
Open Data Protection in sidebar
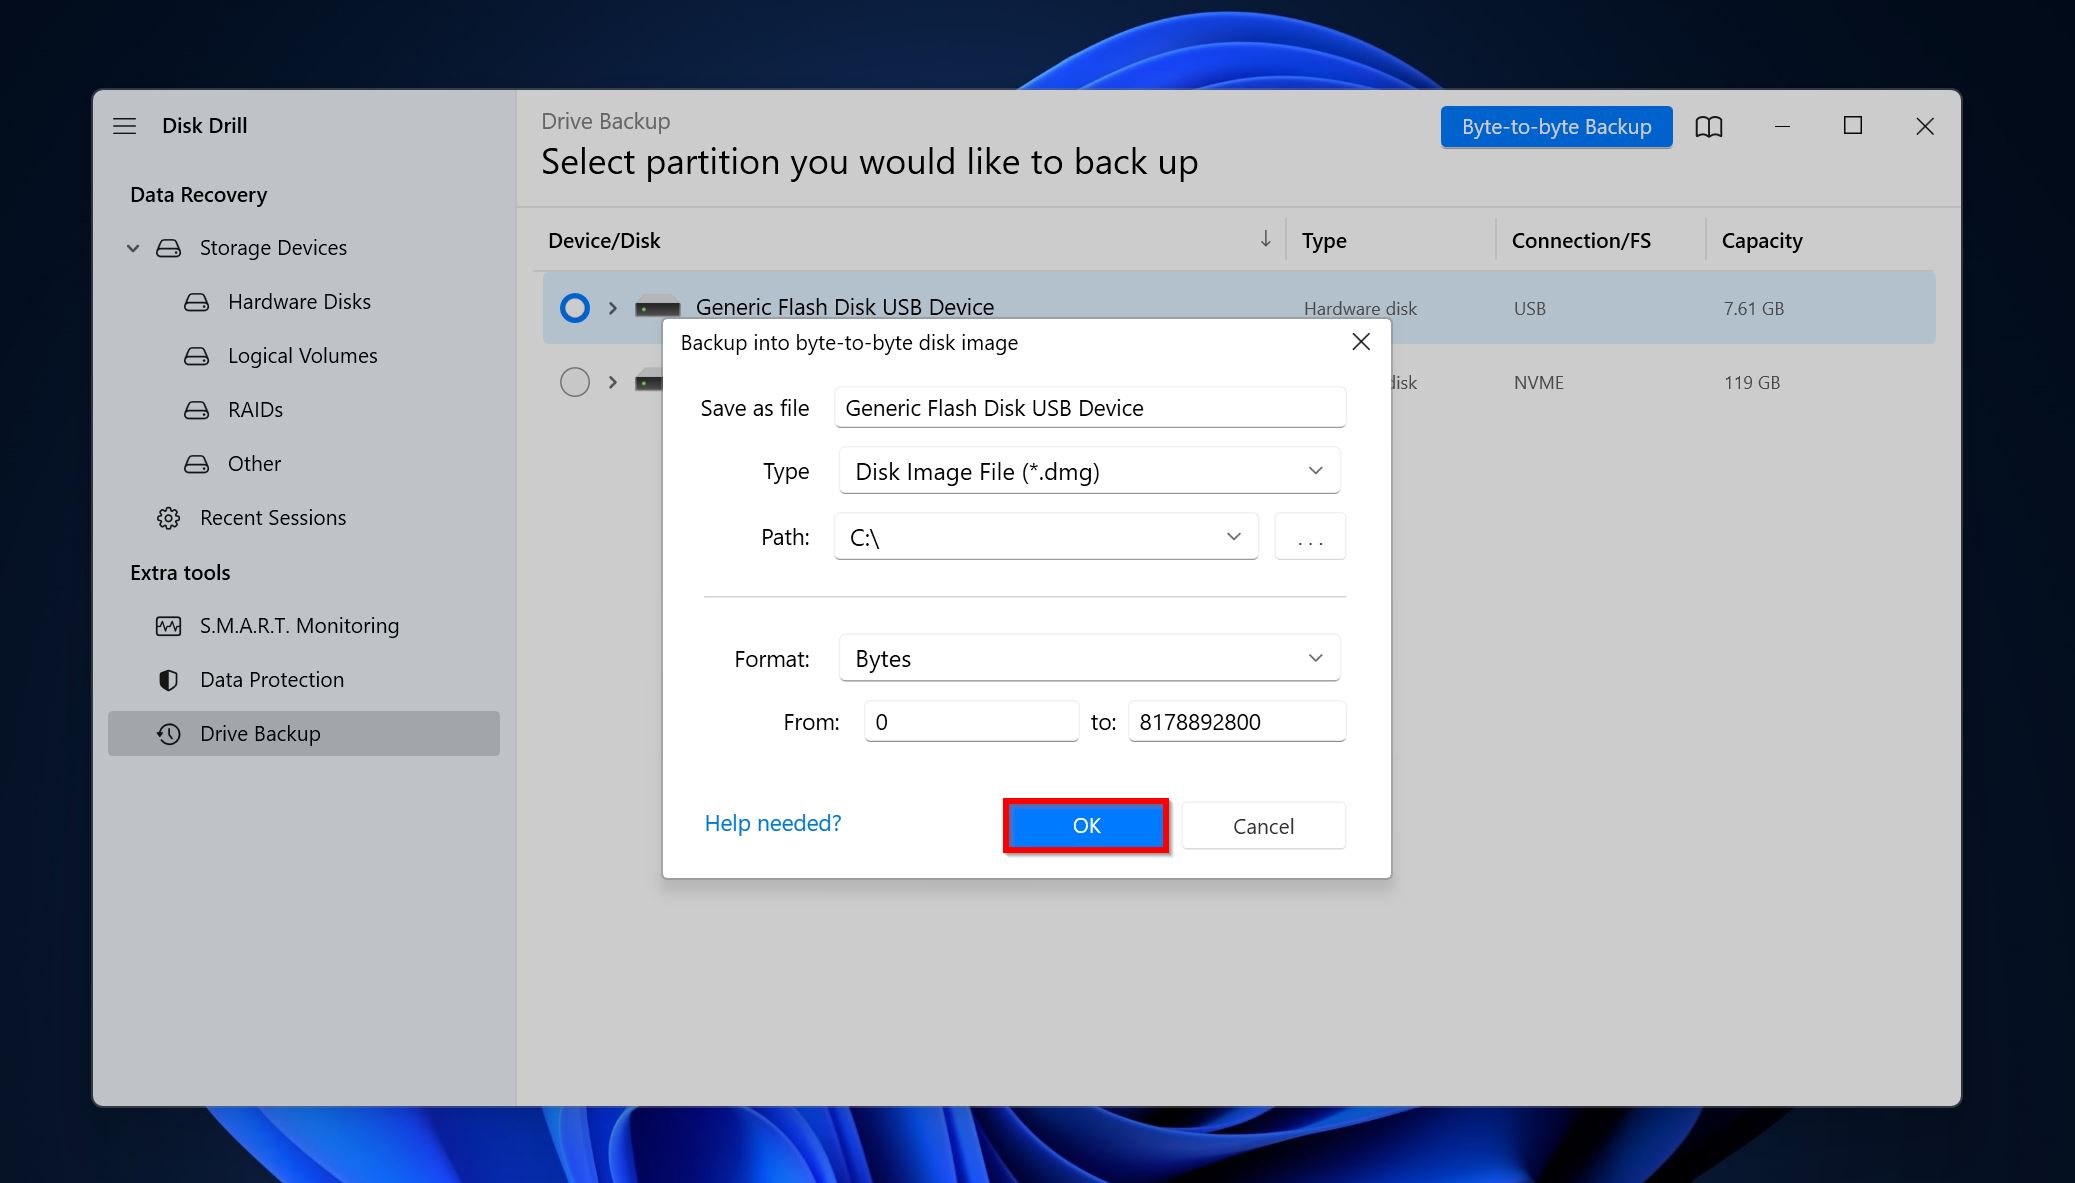(271, 678)
